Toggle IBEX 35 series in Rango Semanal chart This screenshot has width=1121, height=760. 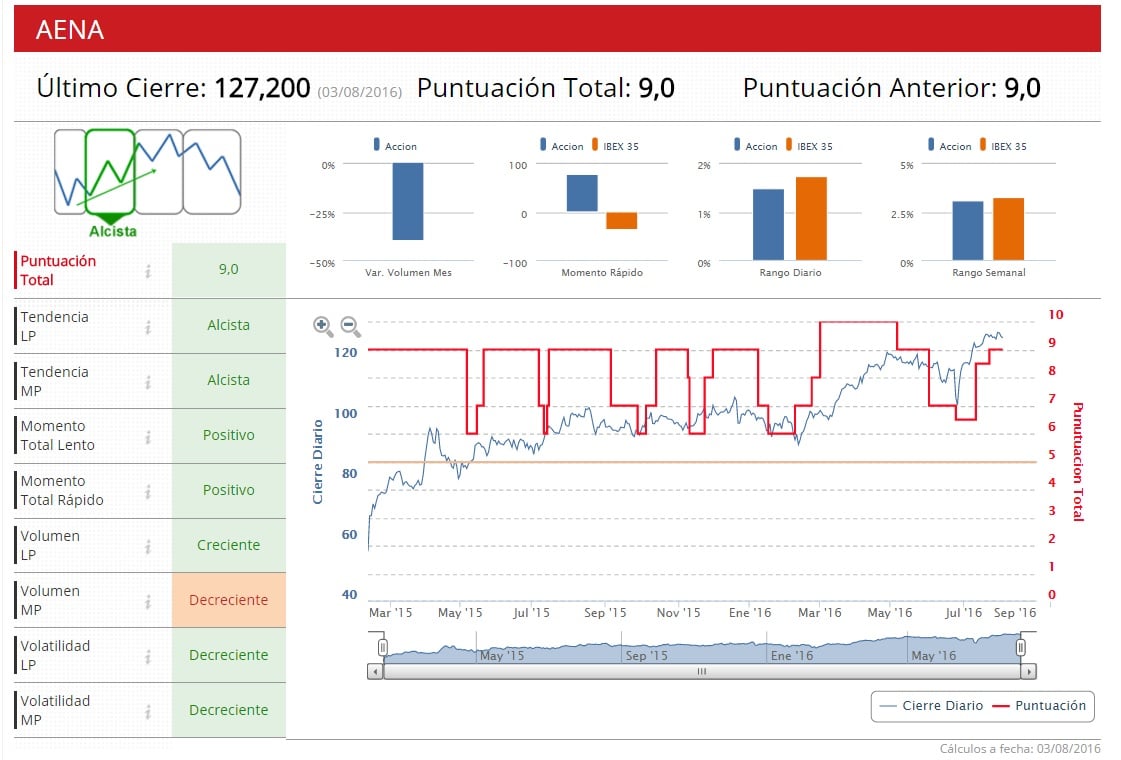coord(1004,146)
